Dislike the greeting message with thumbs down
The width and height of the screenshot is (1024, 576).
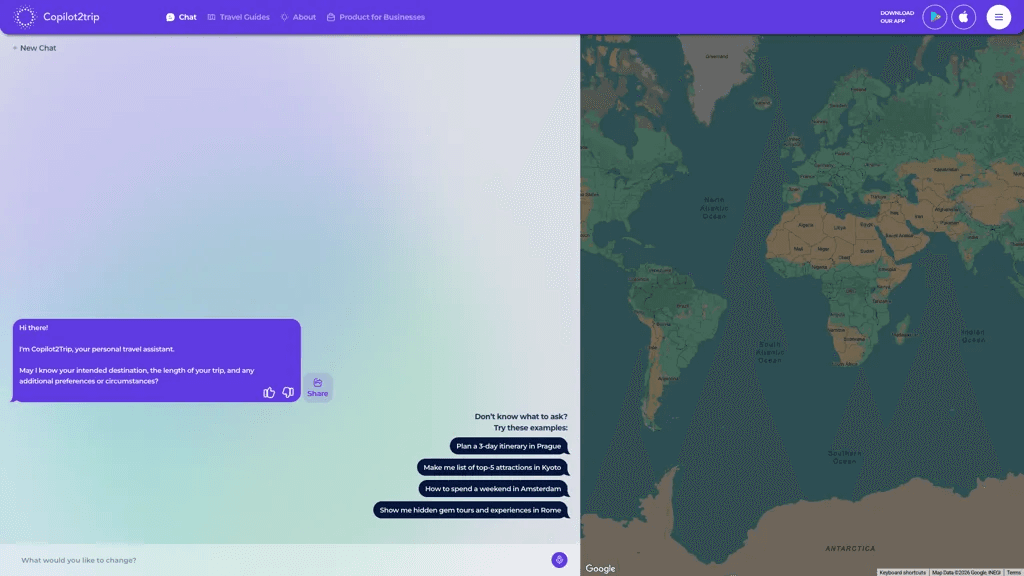(x=288, y=392)
